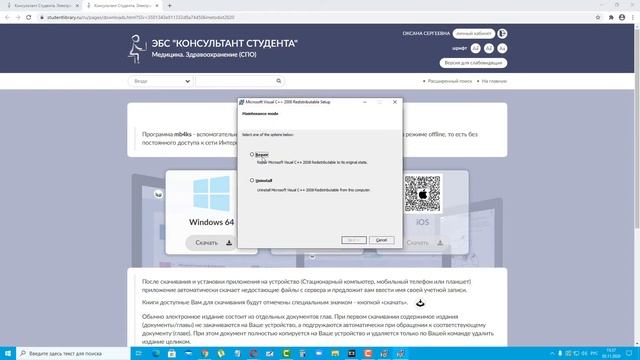Click the download icon after 'скачать' text

[420, 303]
